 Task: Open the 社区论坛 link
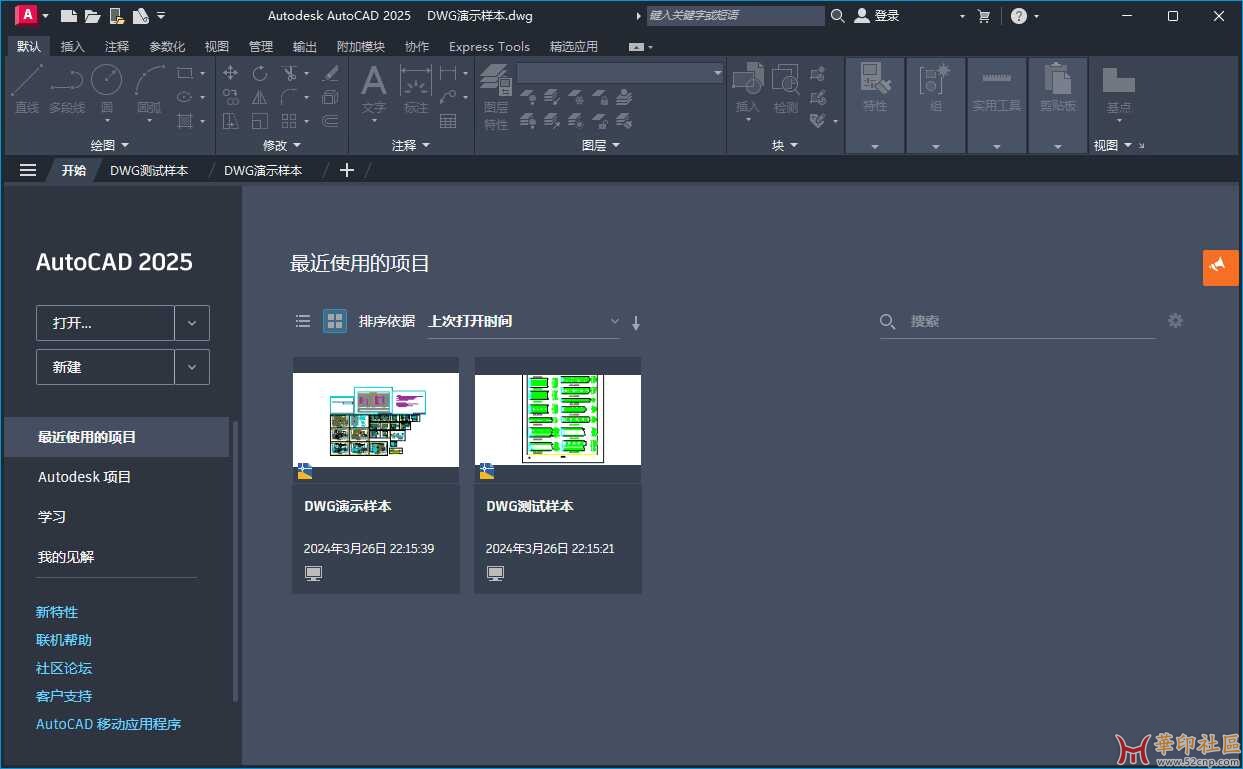coord(64,668)
